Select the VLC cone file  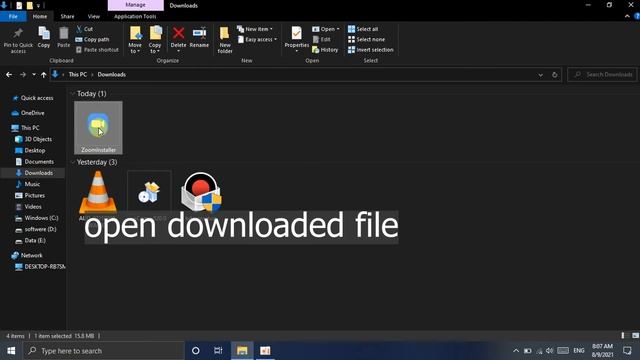98,193
